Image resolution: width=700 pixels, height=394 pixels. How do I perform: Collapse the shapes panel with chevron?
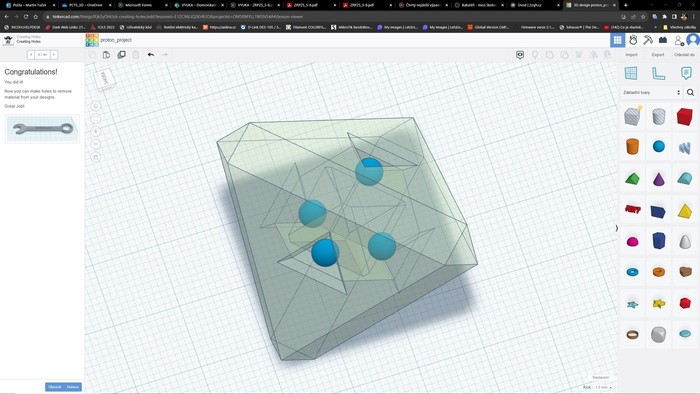click(x=617, y=228)
